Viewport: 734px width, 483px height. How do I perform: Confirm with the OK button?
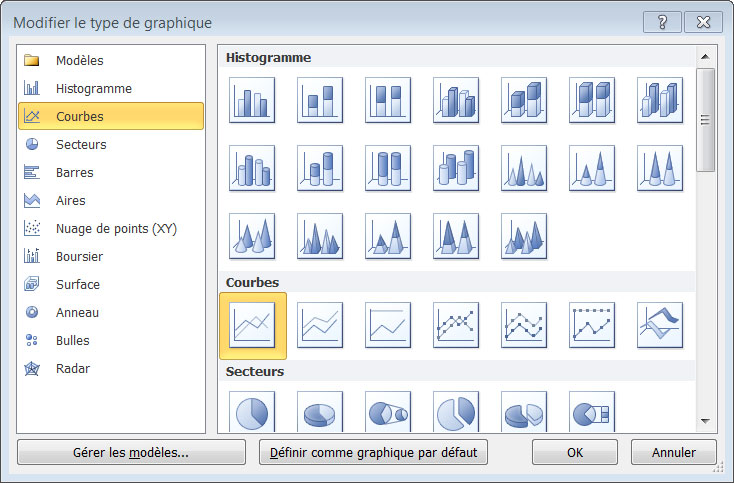575,452
